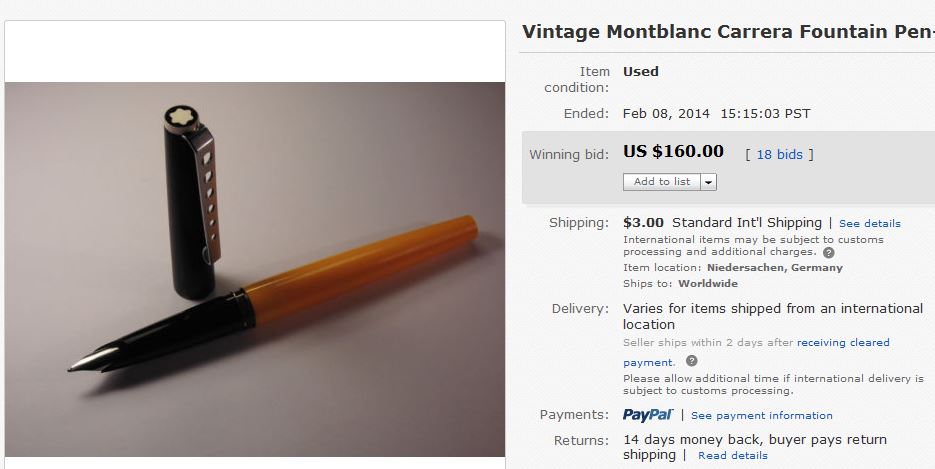
Task: Open Read details for returns policy
Action: click(x=733, y=456)
